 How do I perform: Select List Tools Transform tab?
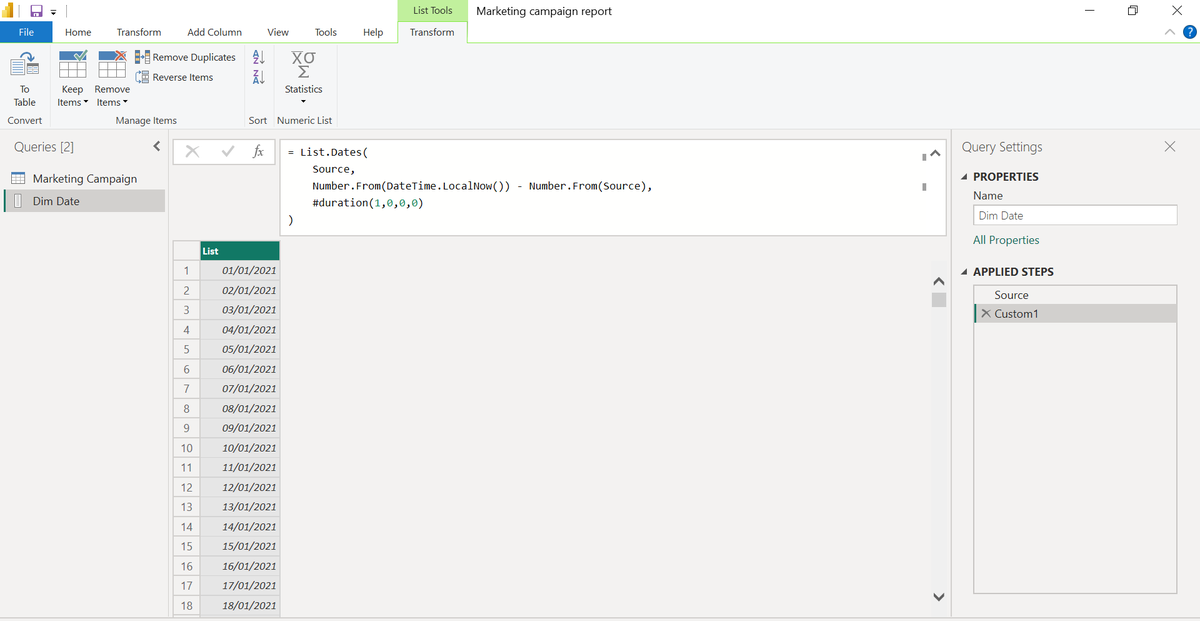click(432, 32)
